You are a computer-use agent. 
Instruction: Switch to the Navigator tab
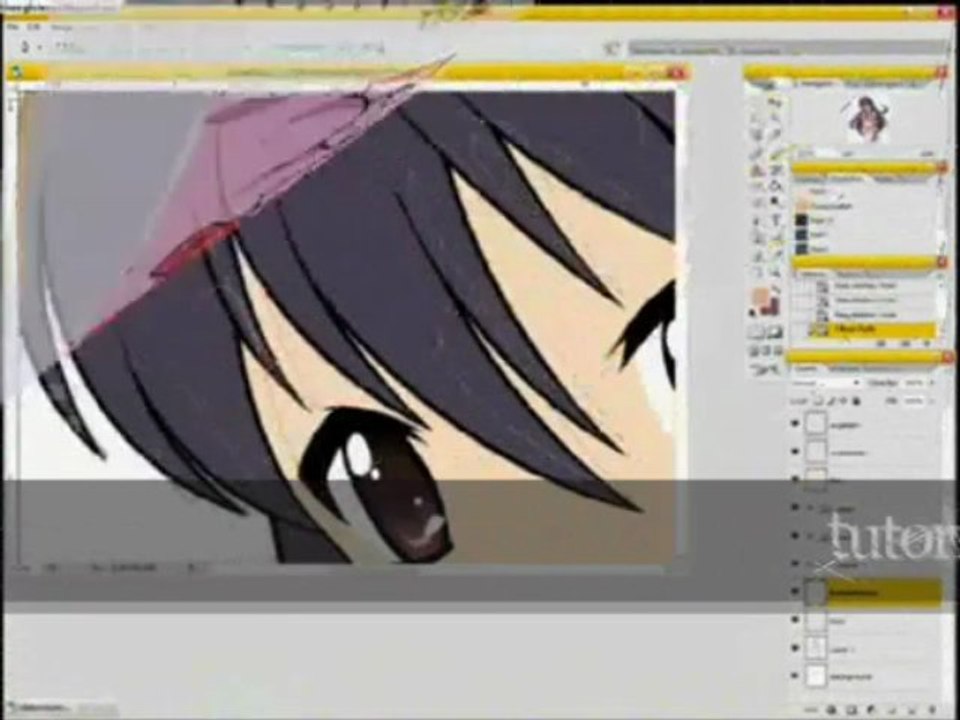click(815, 84)
